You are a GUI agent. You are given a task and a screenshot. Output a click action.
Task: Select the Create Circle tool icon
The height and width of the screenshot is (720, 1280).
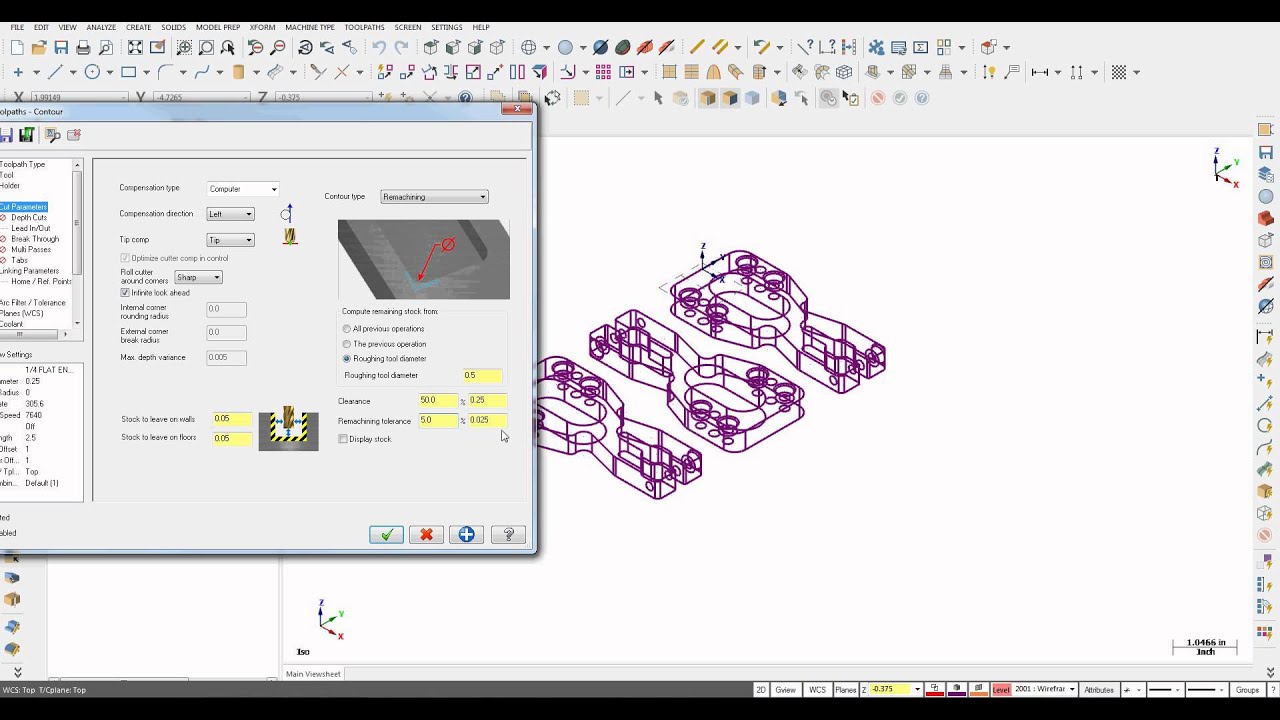pyautogui.click(x=92, y=72)
